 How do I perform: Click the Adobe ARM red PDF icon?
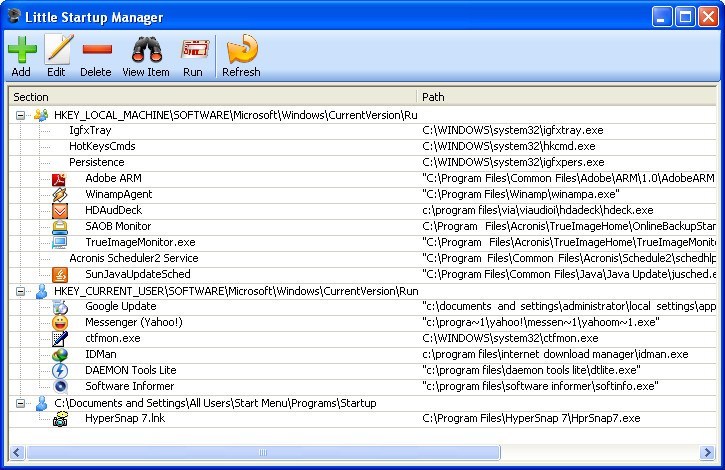[x=59, y=179]
